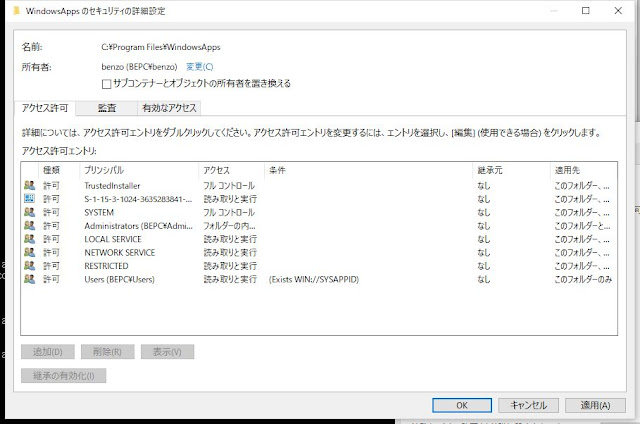Click the 削除(R) button
Image resolution: width=640 pixels, height=424 pixels.
[x=107, y=352]
